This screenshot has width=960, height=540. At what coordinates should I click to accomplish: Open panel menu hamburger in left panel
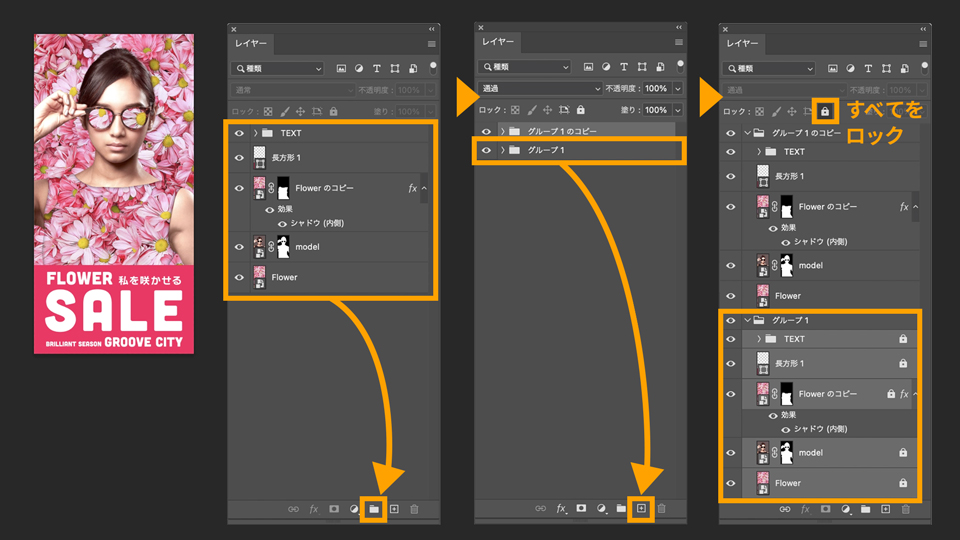(432, 44)
